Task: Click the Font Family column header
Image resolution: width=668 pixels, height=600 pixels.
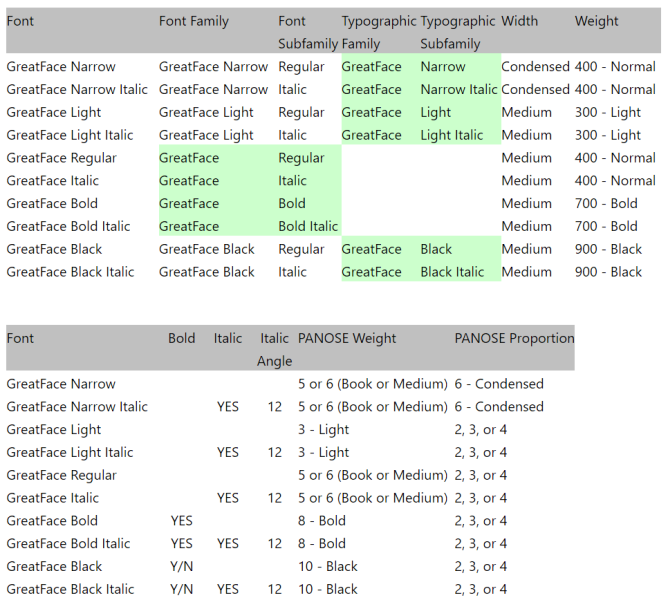Action: click(194, 21)
